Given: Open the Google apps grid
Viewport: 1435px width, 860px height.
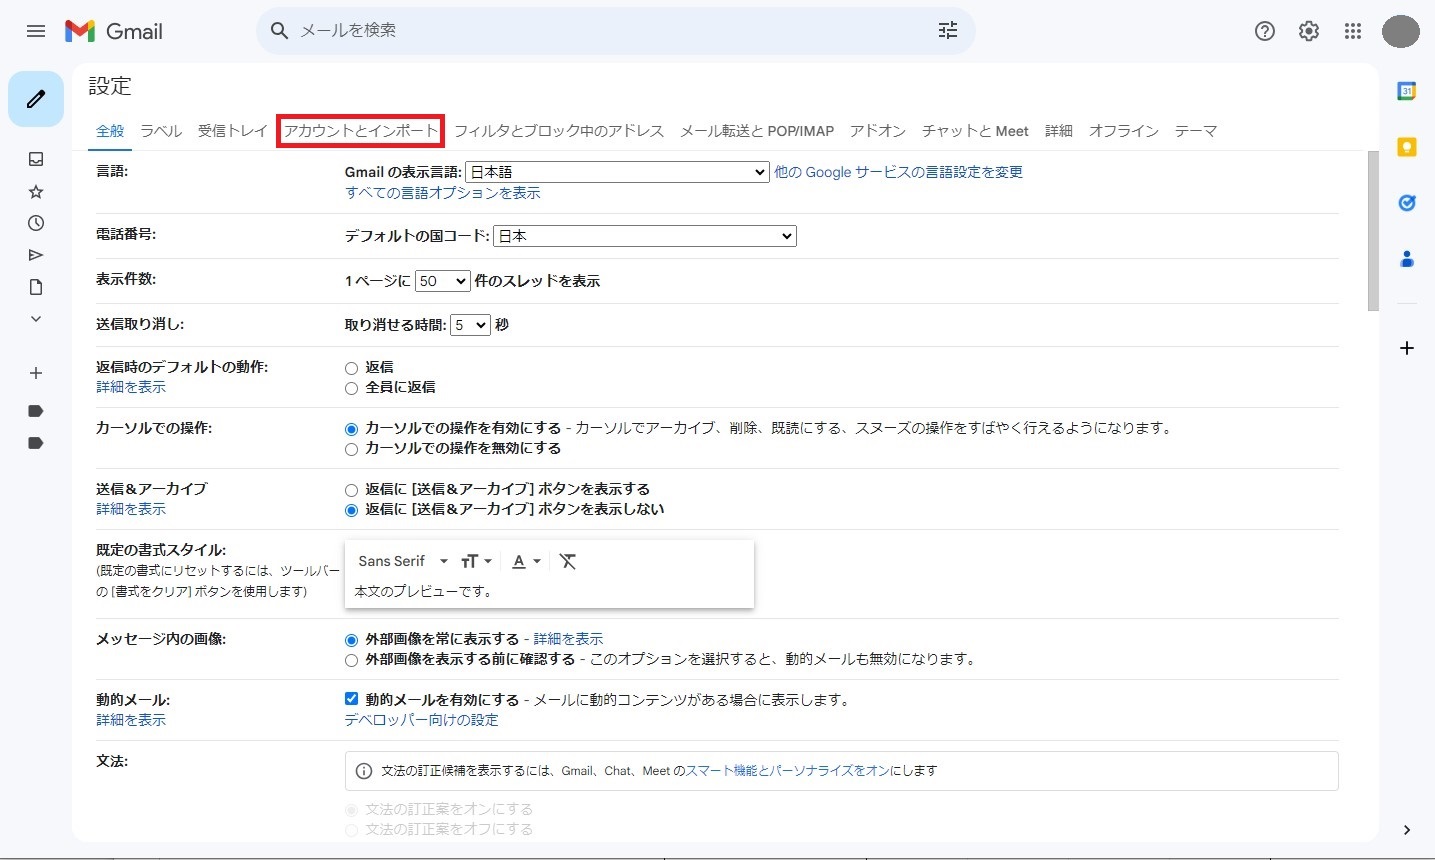Looking at the screenshot, I should click(1352, 31).
